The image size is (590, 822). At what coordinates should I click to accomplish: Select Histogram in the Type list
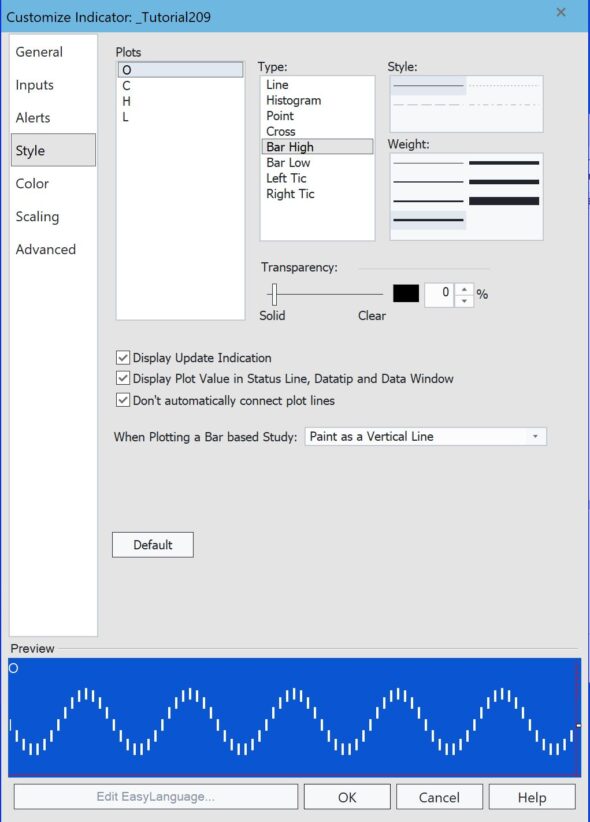(x=293, y=100)
